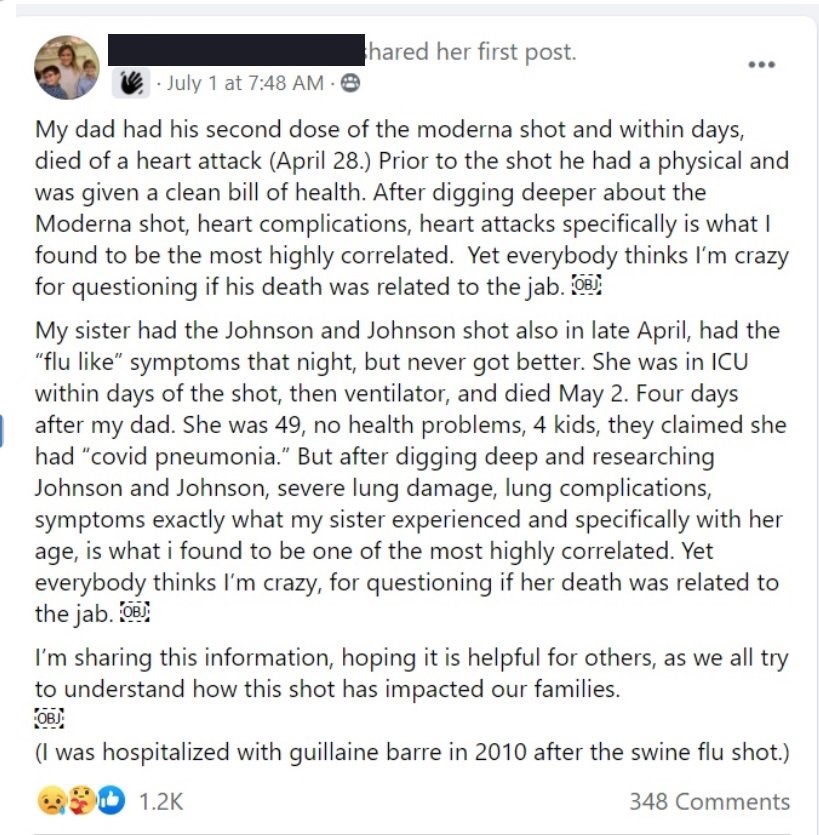
Task: Click the small blue tab at left edge
Action: pyautogui.click(x=3, y=432)
